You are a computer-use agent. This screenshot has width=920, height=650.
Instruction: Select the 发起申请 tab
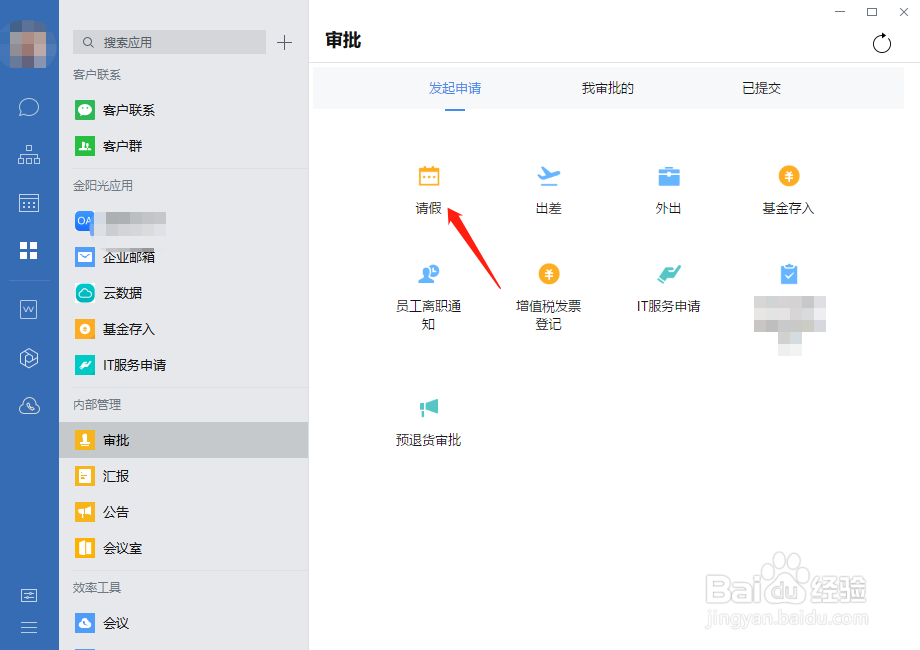tap(455, 88)
